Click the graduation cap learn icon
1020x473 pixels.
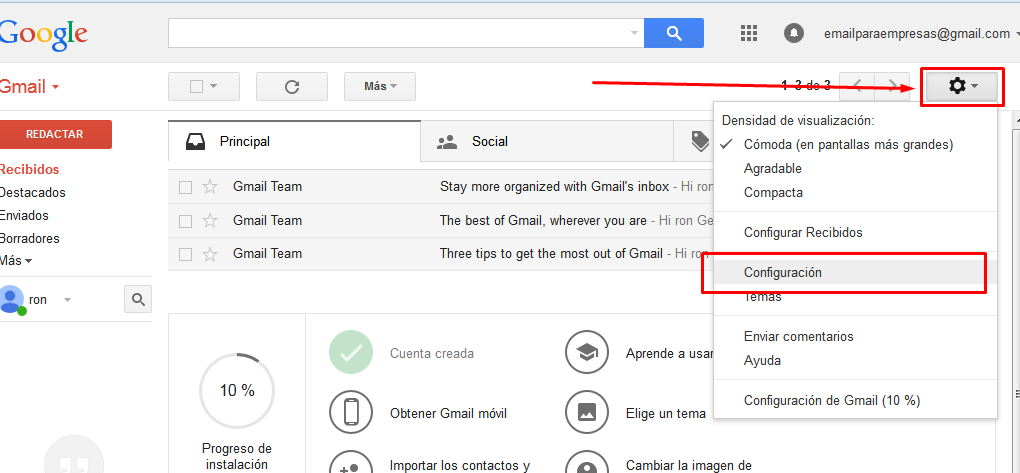(587, 353)
